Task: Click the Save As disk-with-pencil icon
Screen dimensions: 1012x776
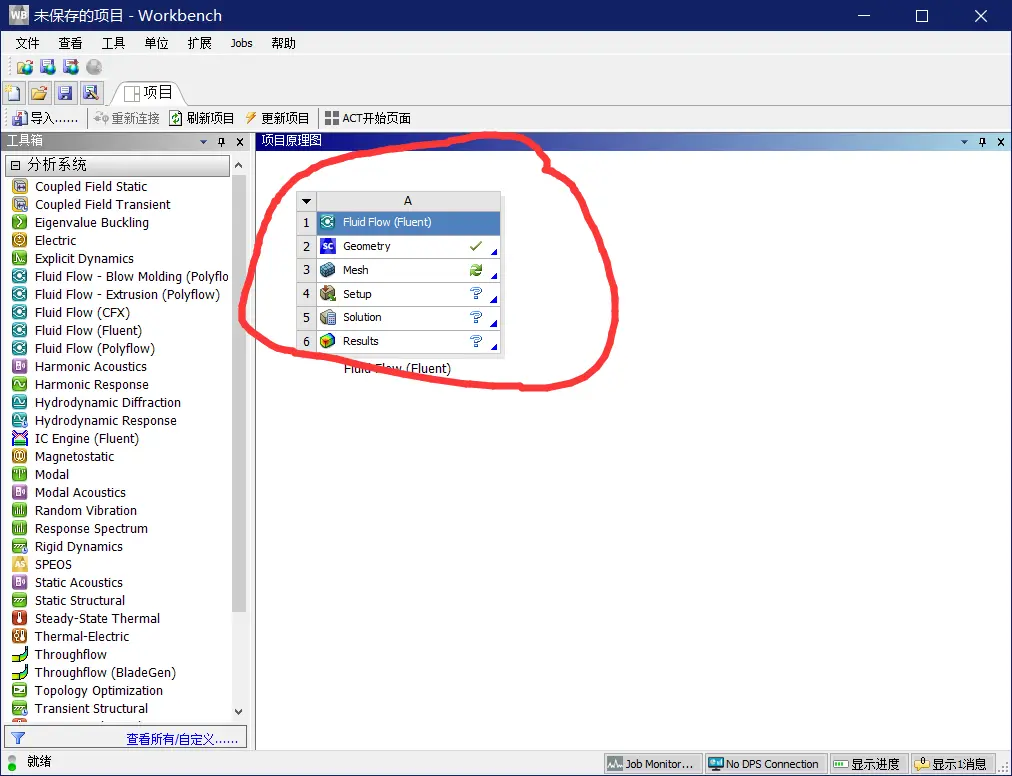Action: click(90, 93)
